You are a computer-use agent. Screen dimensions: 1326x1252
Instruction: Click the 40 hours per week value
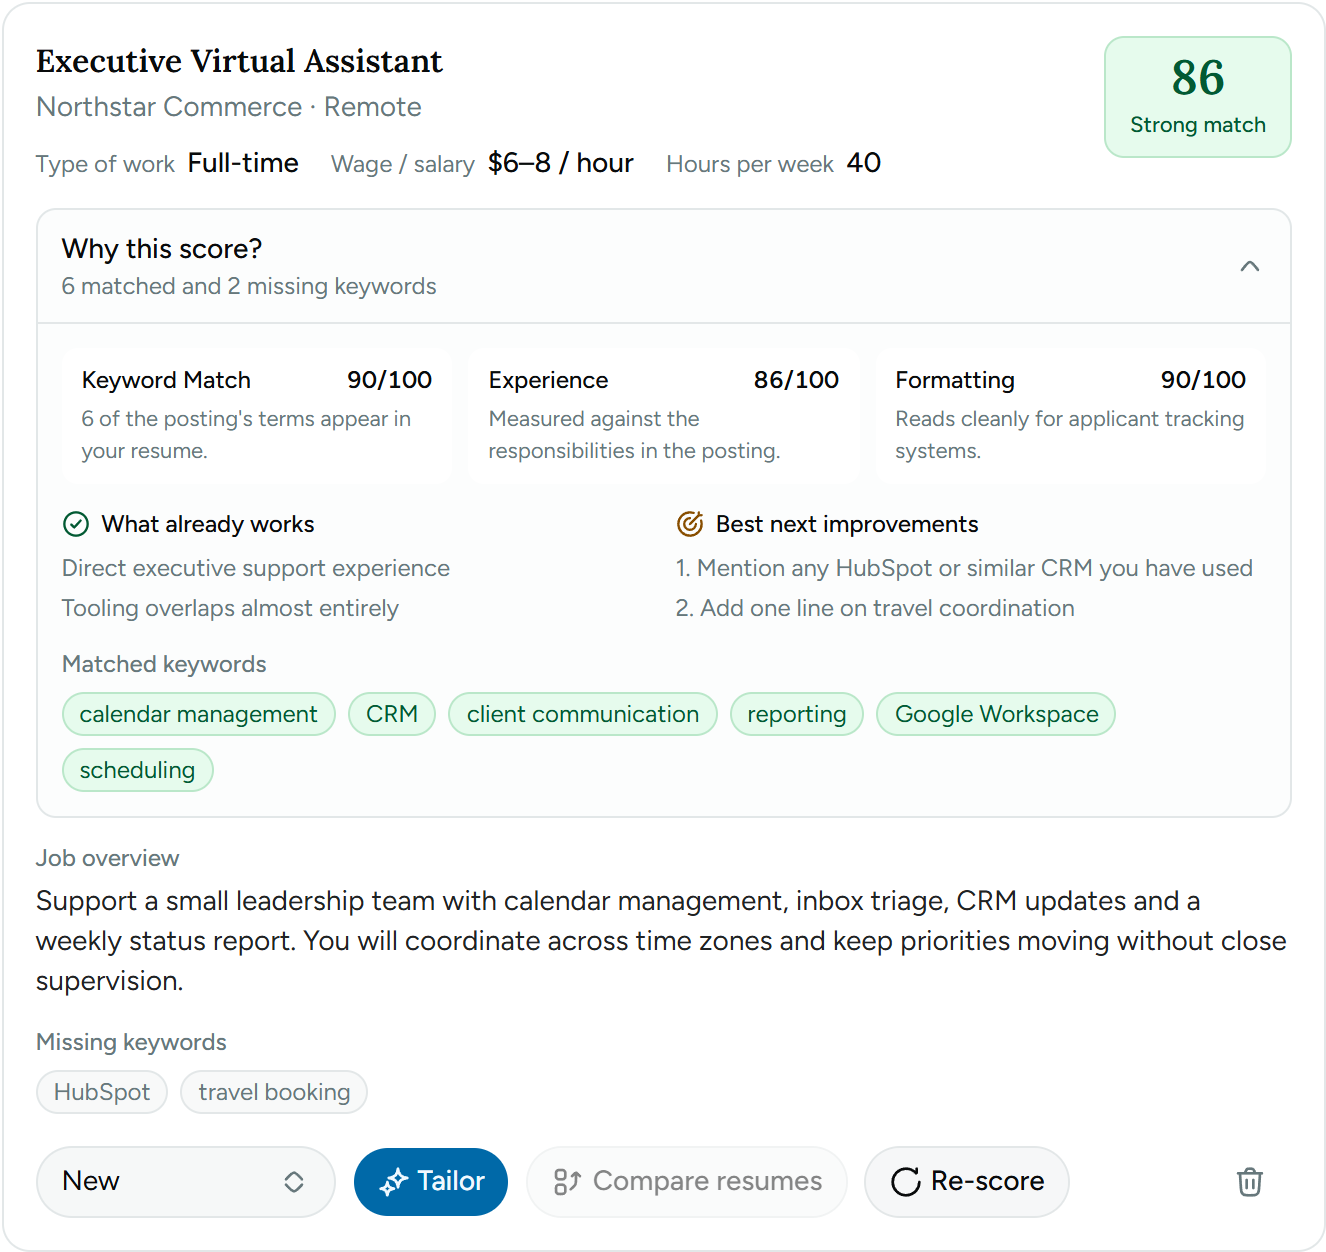864,163
